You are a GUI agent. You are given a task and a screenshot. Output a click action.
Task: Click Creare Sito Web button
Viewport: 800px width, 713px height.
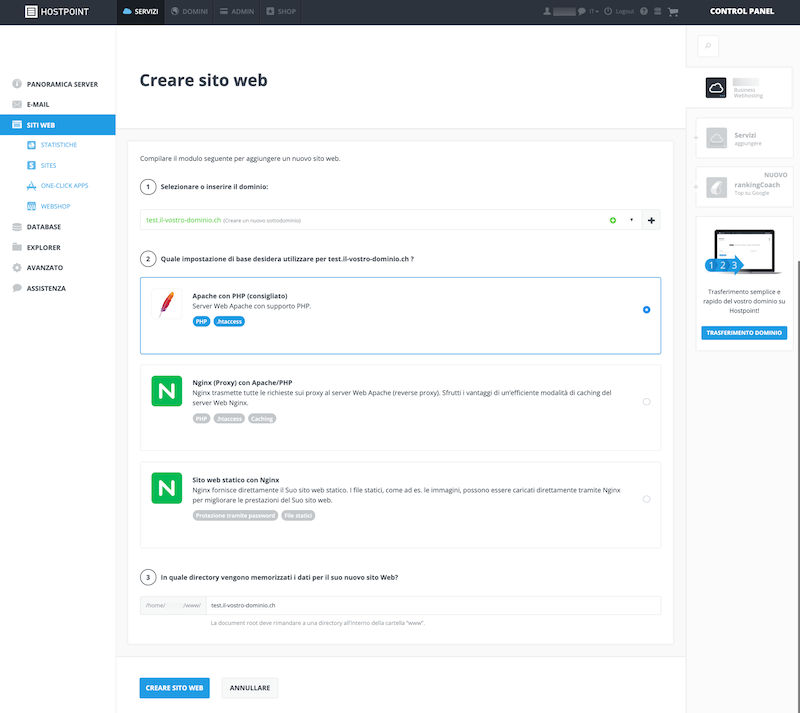(x=174, y=688)
